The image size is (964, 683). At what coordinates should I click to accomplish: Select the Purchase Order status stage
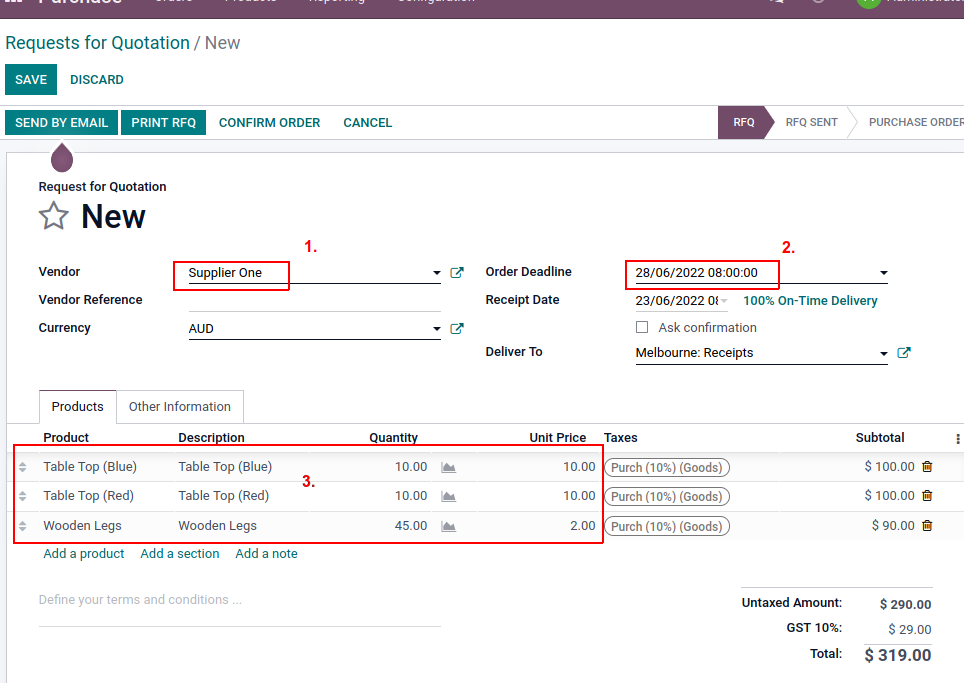click(915, 122)
